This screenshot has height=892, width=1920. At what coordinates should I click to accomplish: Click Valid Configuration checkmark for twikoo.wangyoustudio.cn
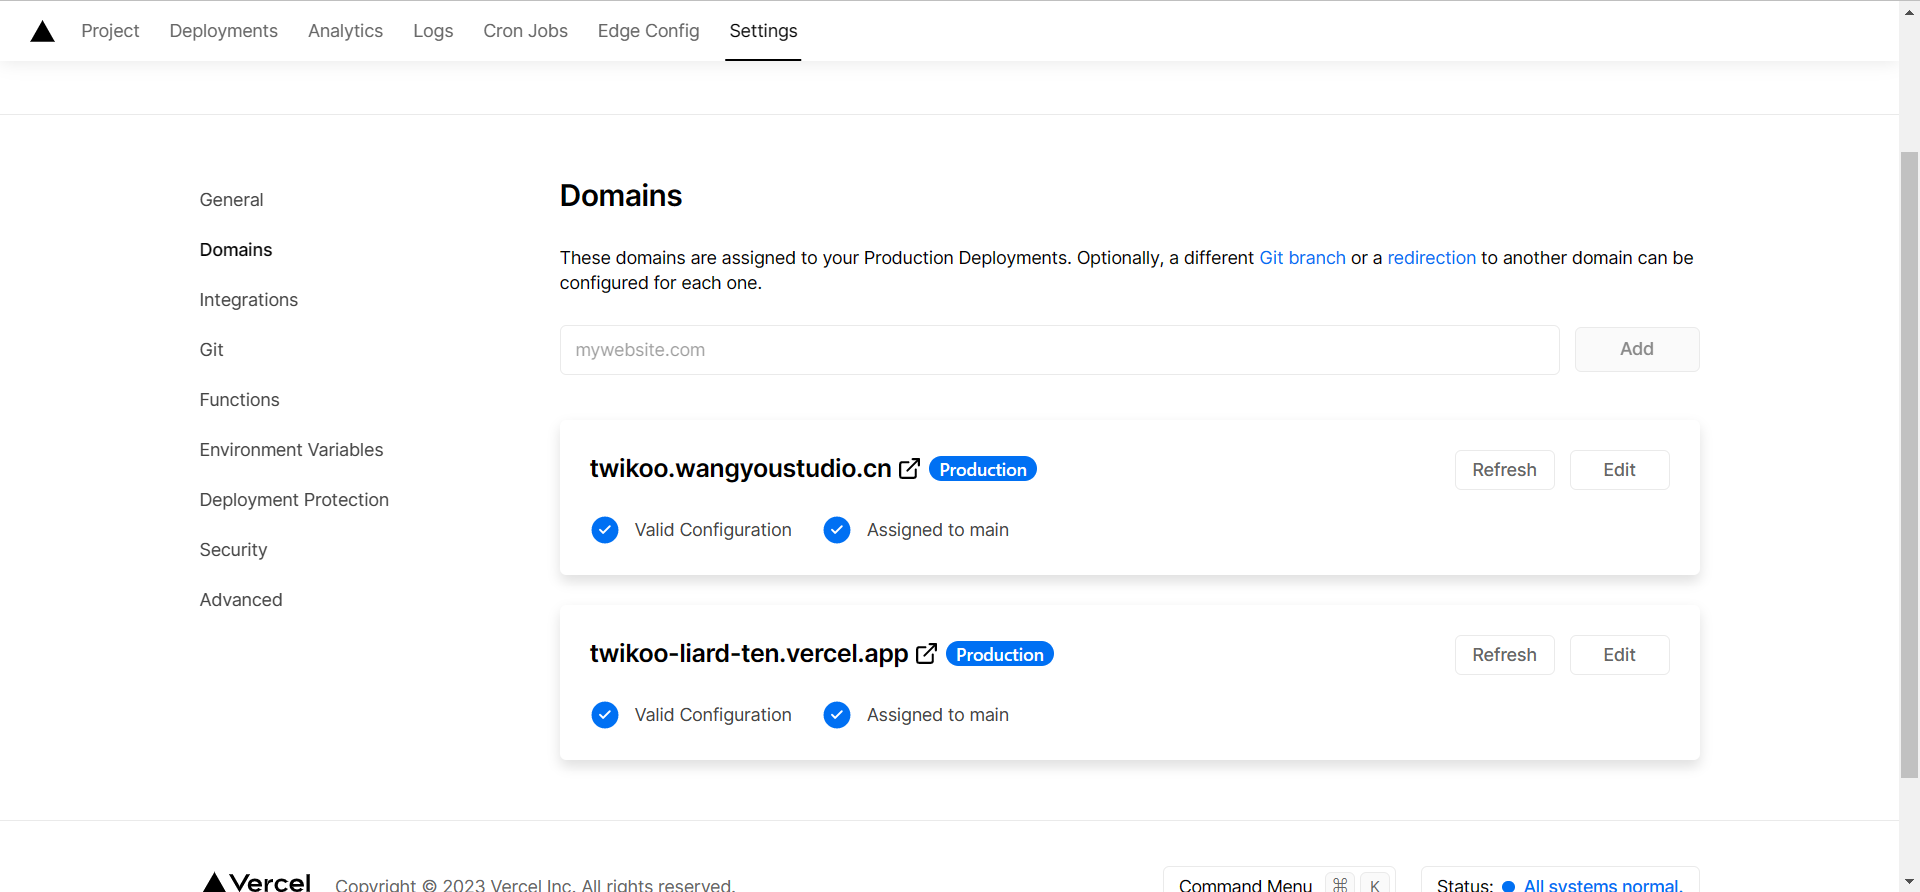605,530
